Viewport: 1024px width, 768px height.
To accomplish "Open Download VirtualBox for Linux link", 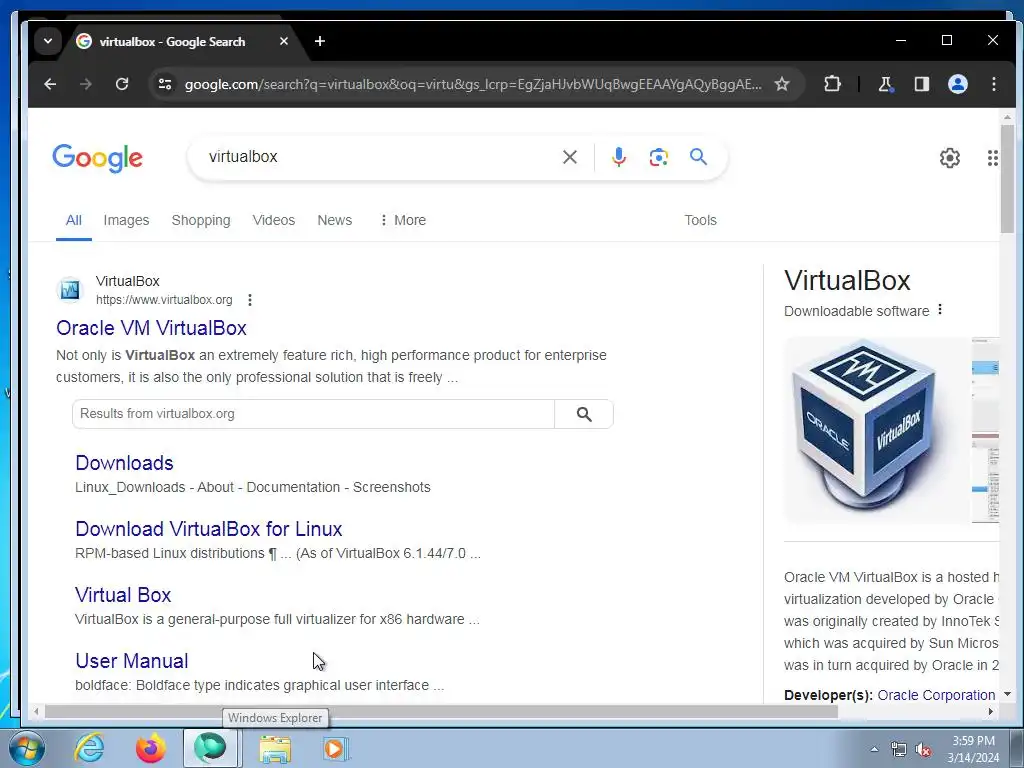I will pos(208,529).
